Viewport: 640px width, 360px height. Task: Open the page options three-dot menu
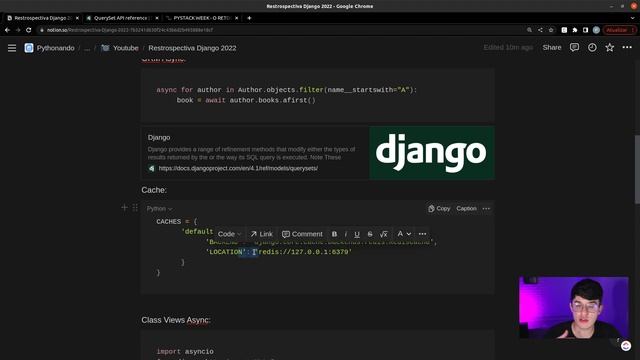pyautogui.click(x=627, y=47)
